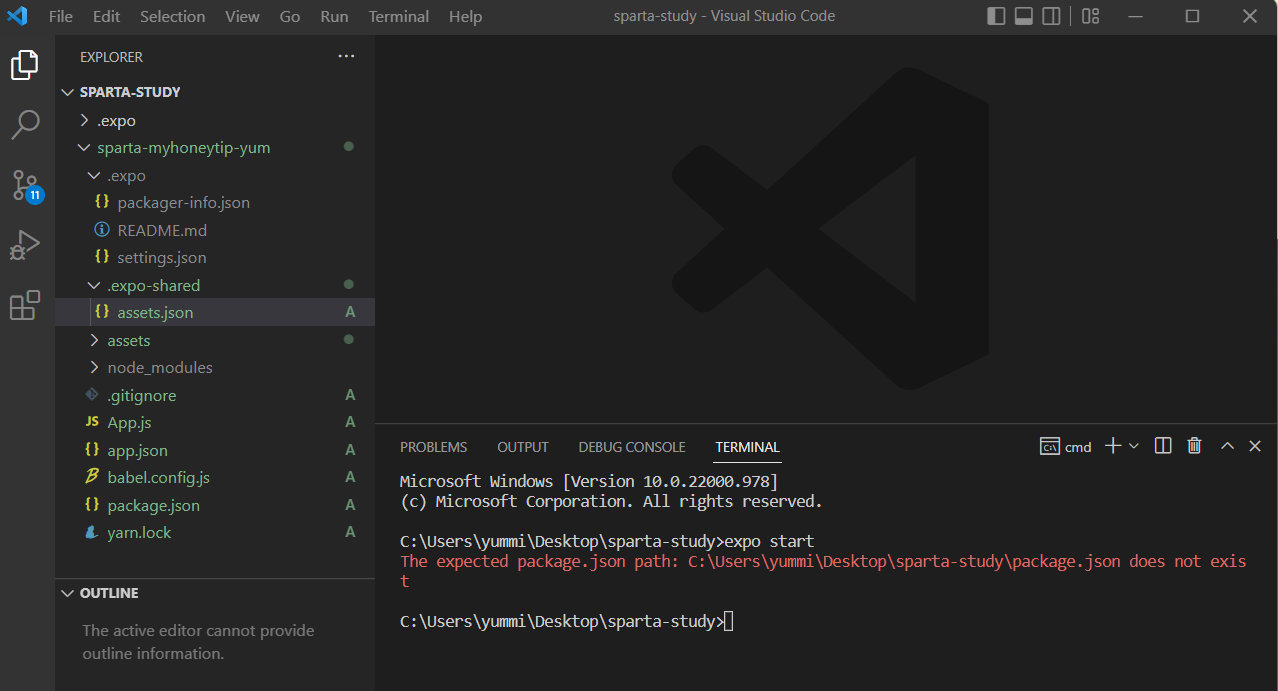Open README.md file
Screen dimensions: 1278x691
click(215, 230)
